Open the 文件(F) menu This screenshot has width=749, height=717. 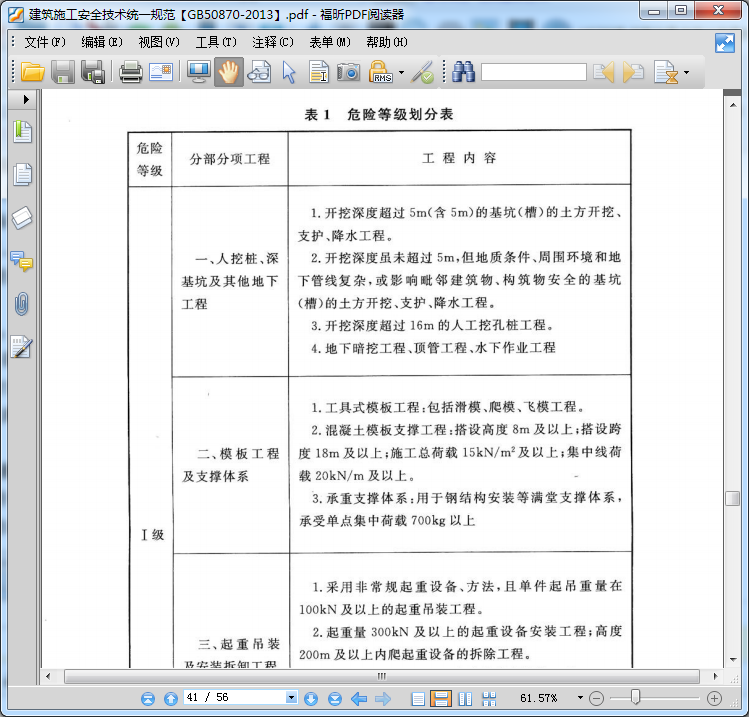[45, 43]
